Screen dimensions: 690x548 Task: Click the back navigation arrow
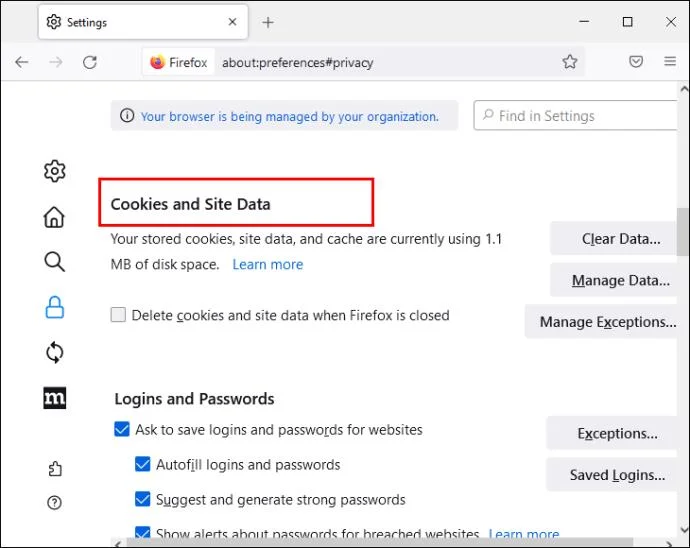22,62
